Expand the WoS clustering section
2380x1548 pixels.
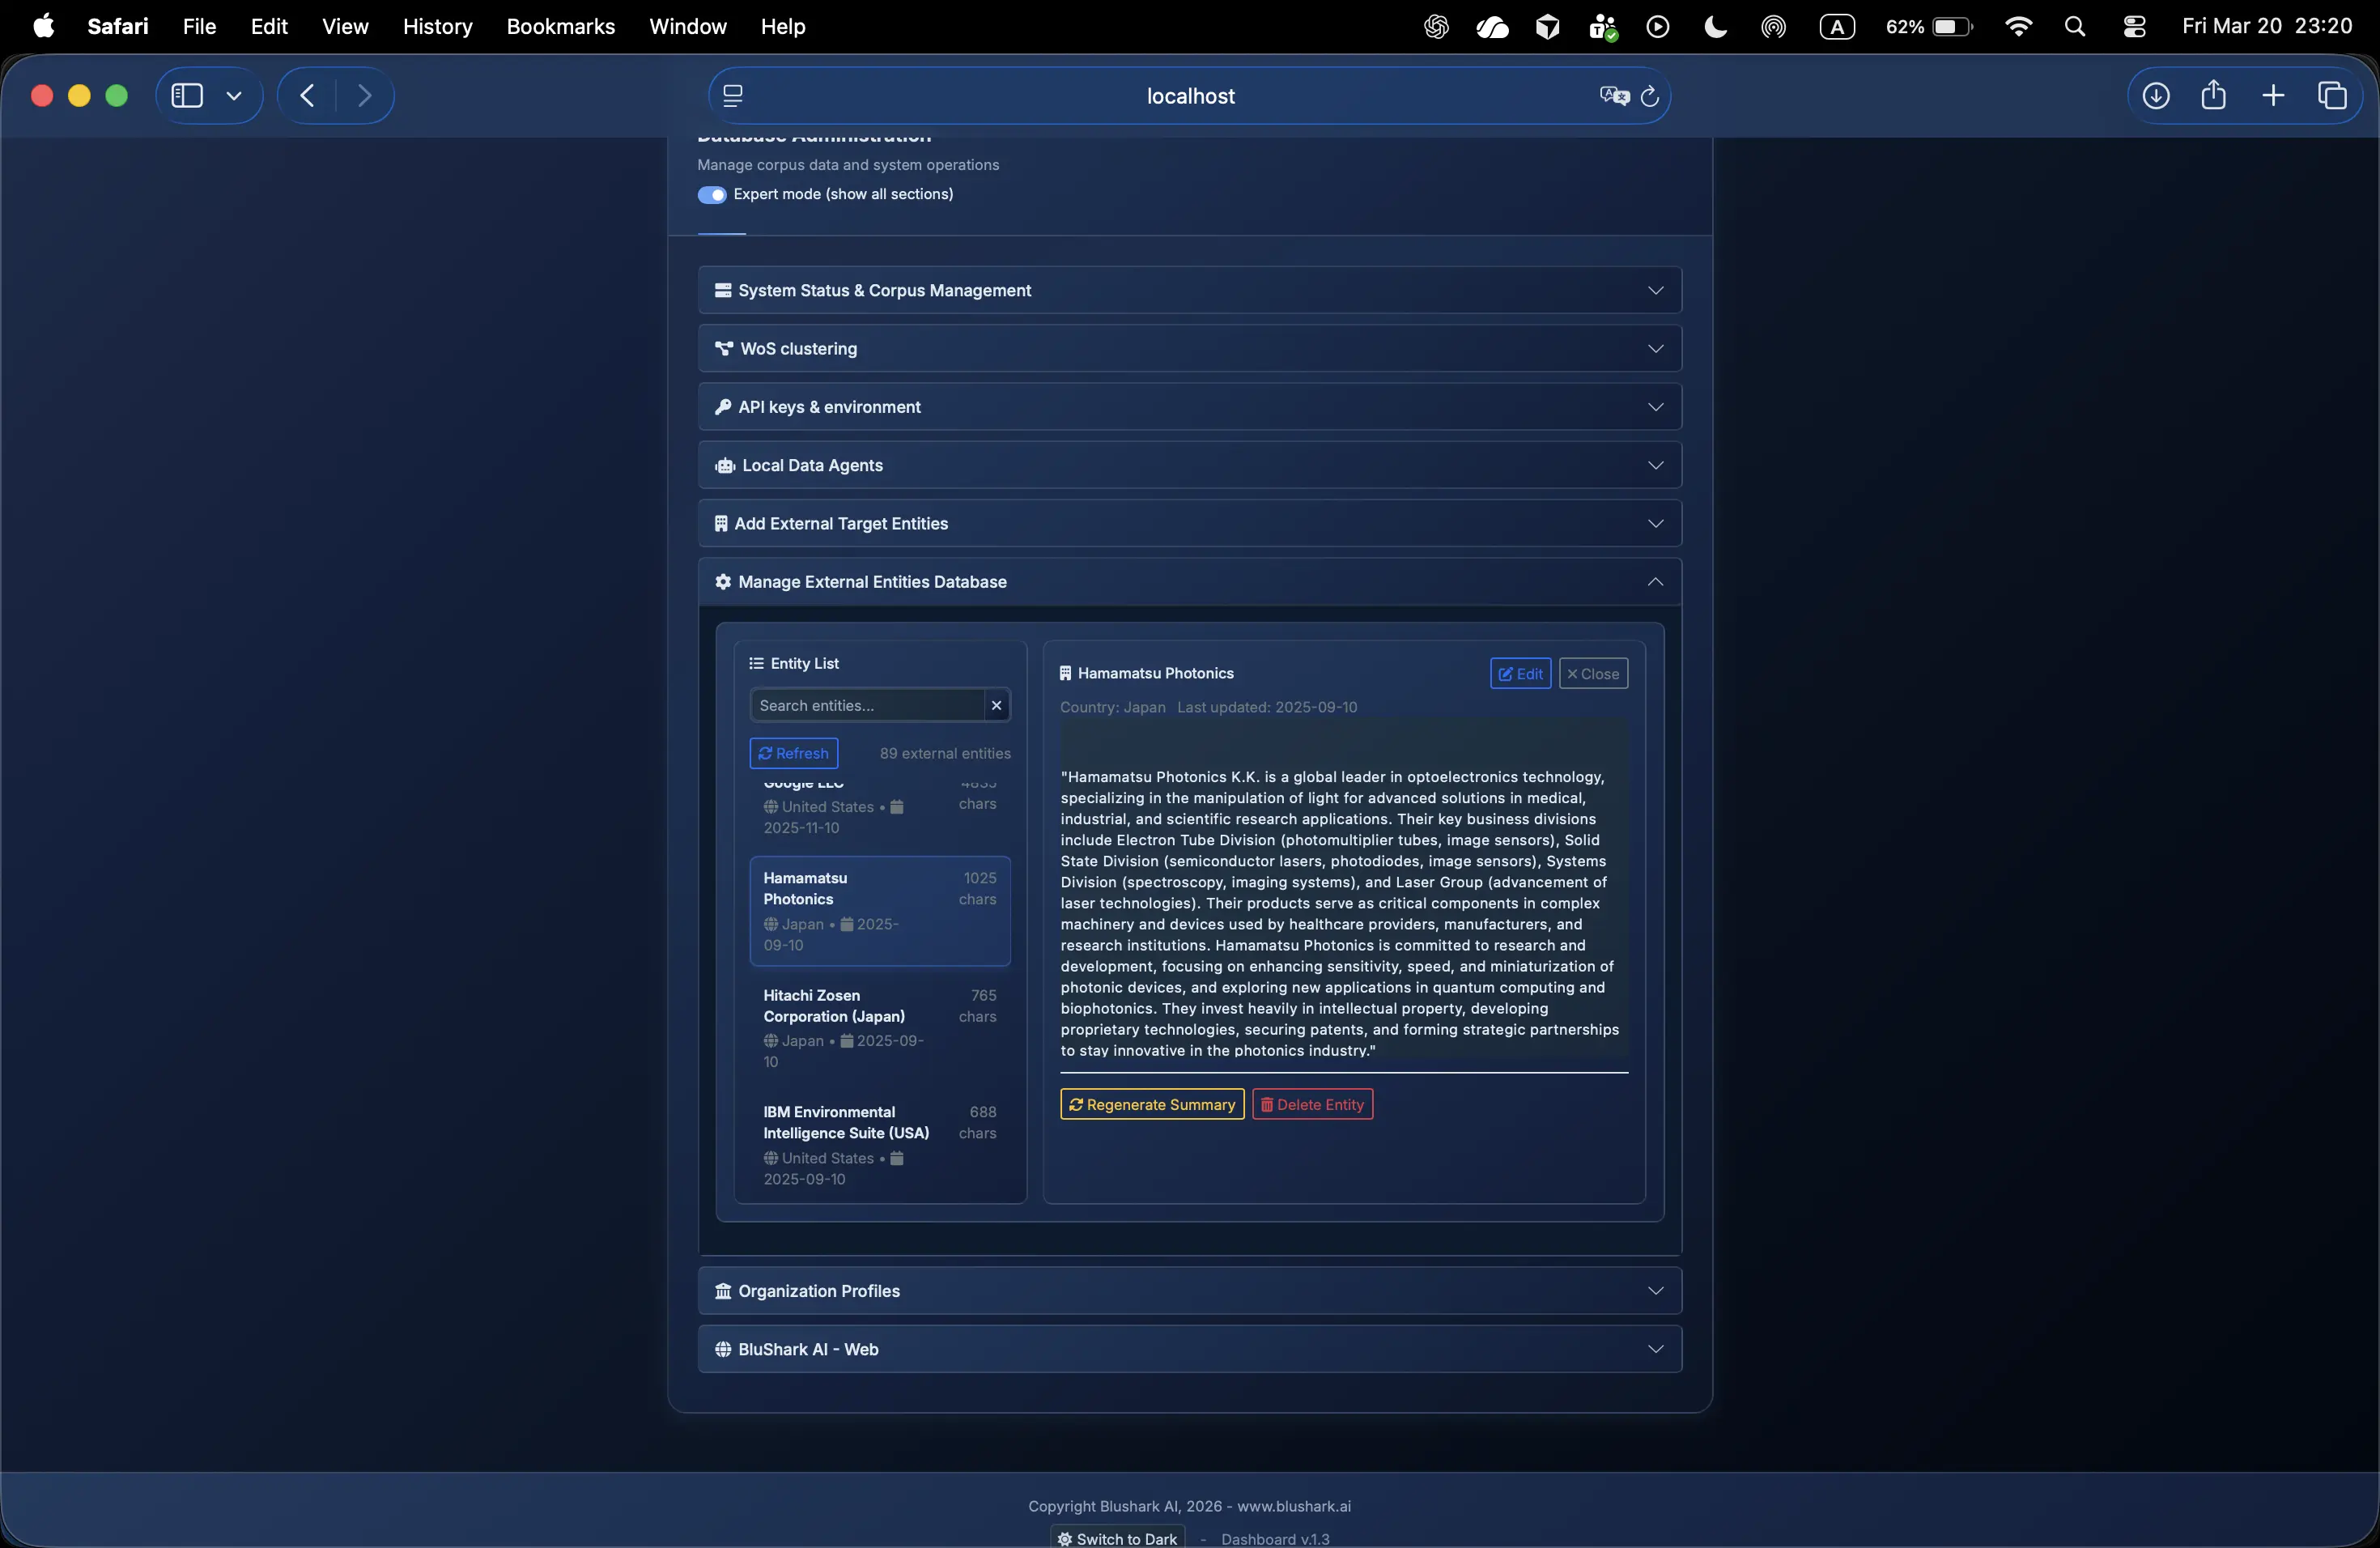1189,348
